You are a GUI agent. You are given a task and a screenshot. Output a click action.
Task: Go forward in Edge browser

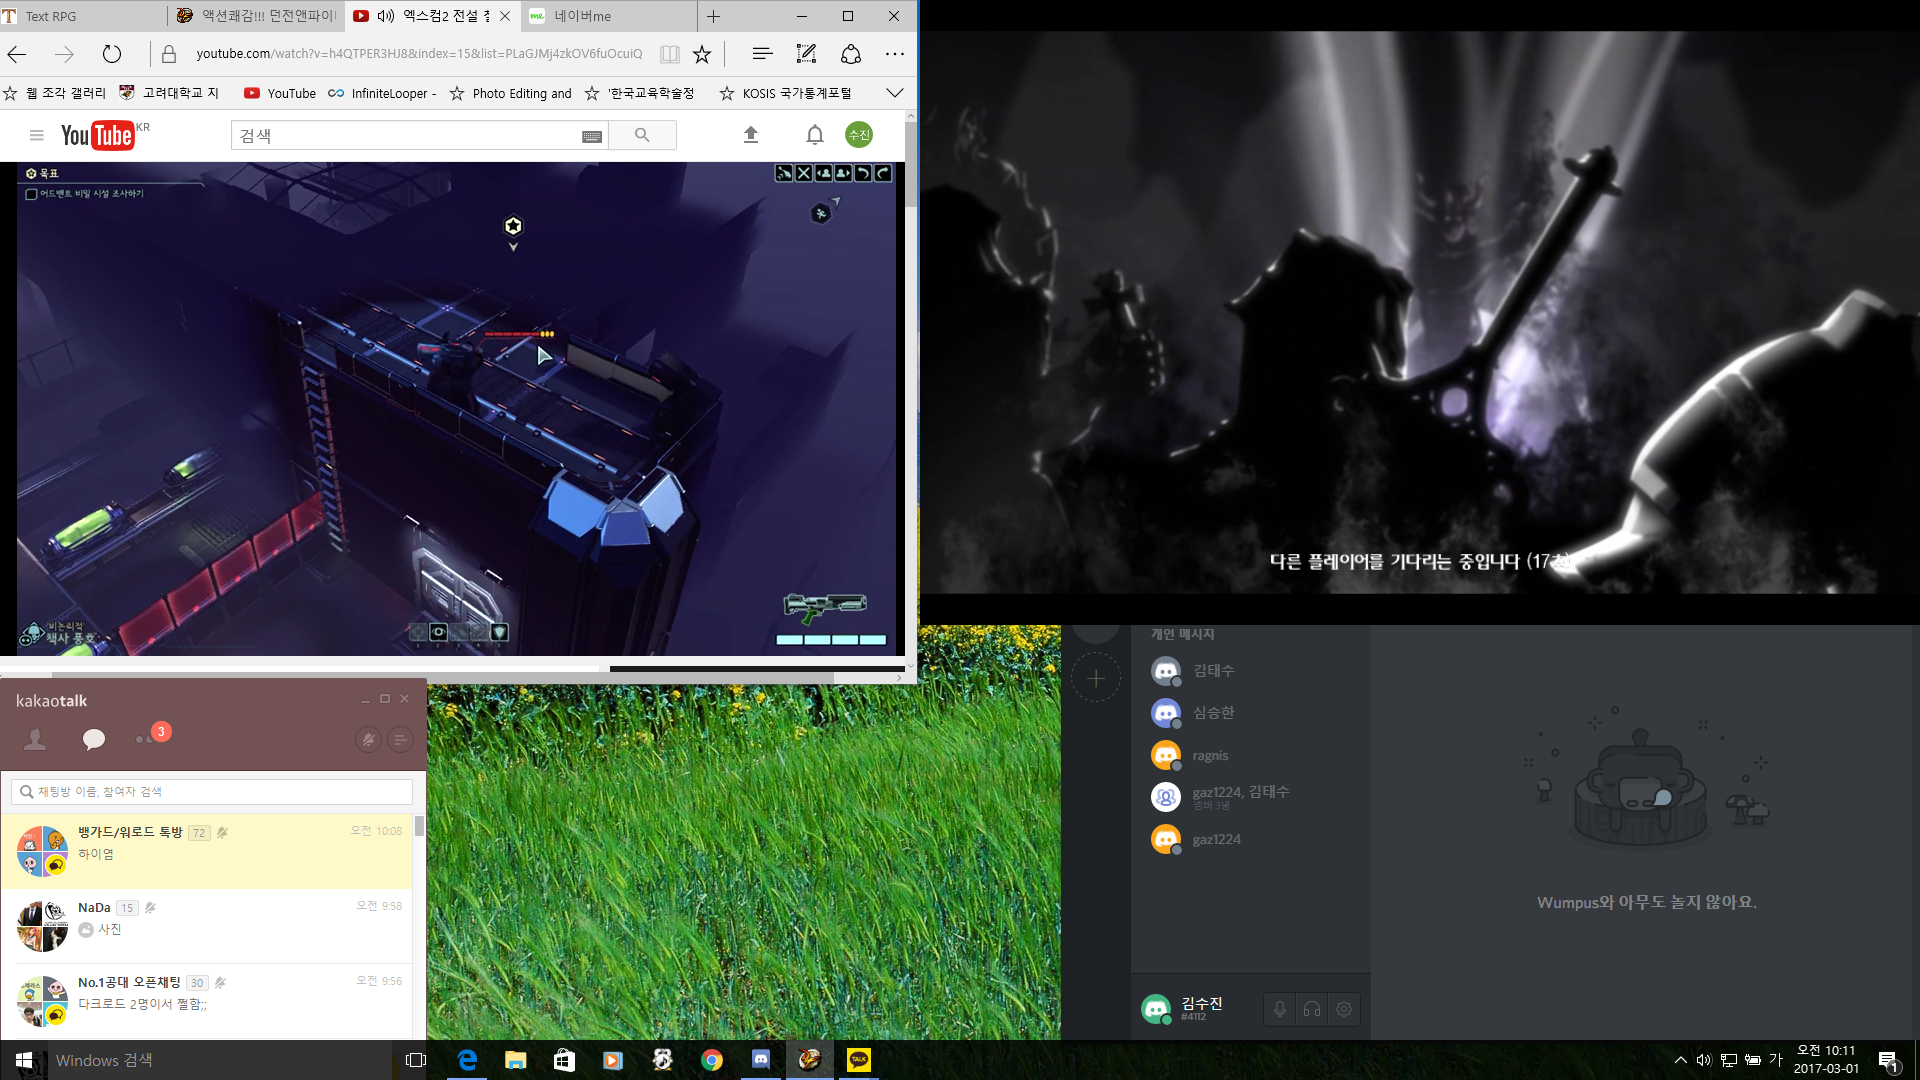(x=65, y=54)
